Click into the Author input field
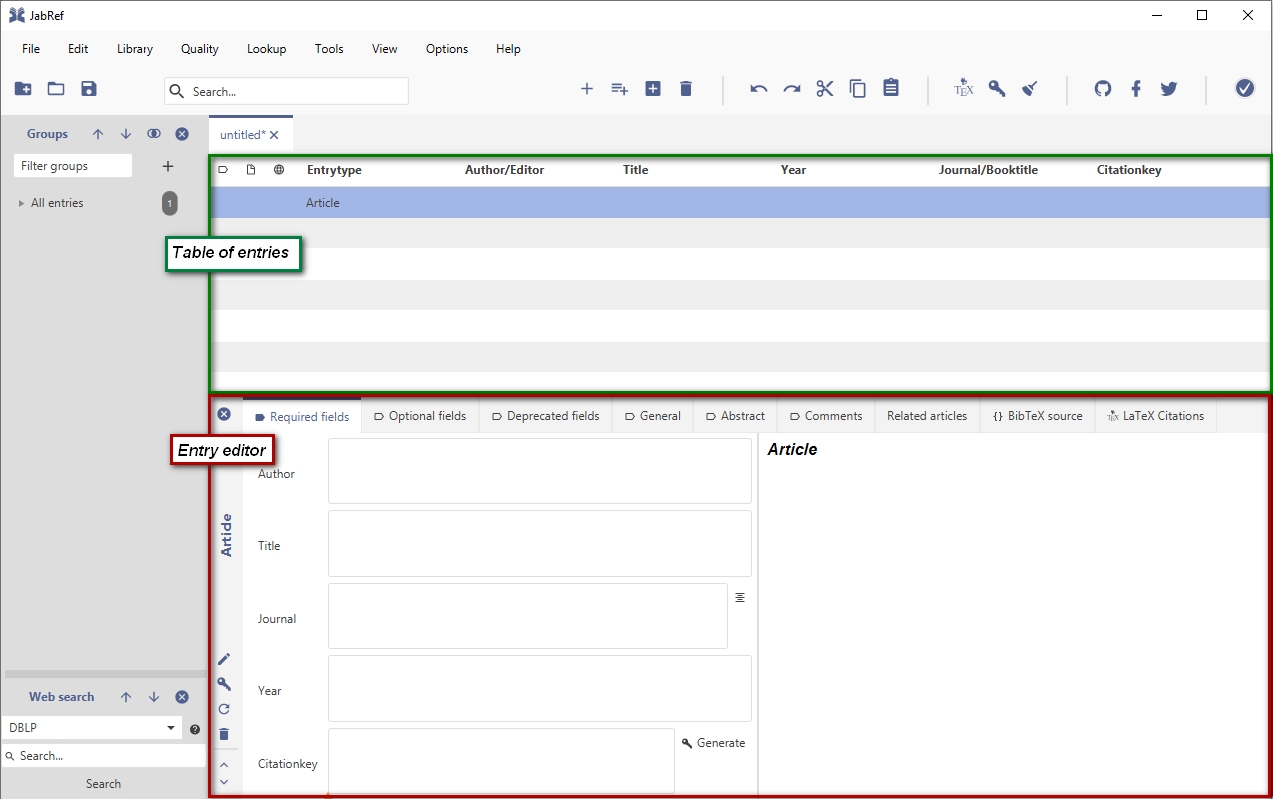The image size is (1273, 799). [x=540, y=471]
